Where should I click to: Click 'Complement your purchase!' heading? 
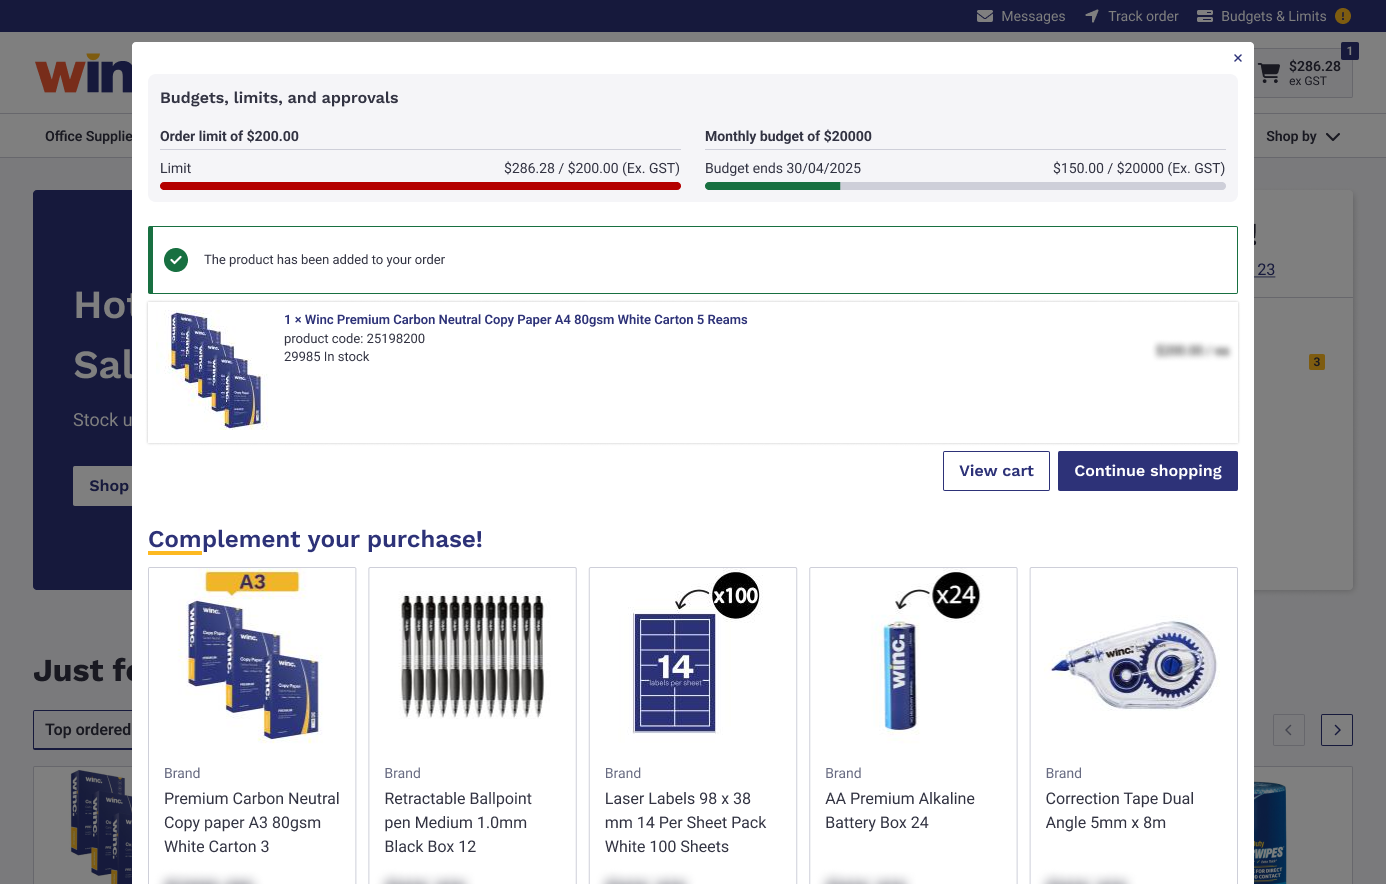(315, 539)
